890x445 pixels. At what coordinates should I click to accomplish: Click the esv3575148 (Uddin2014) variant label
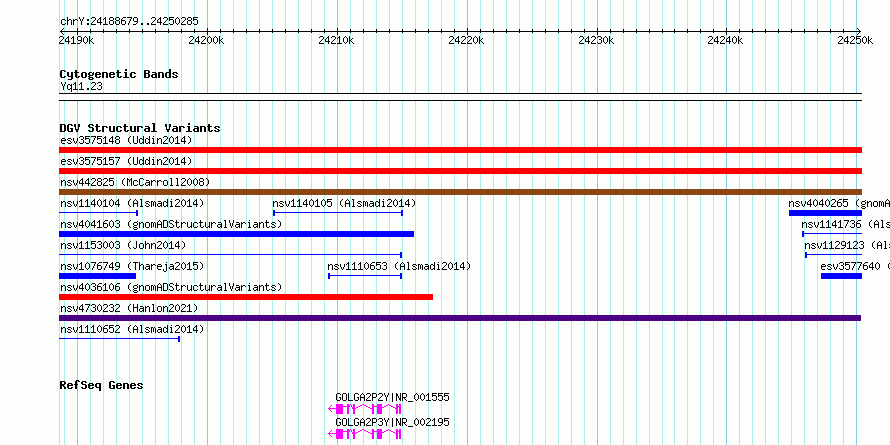tap(126, 140)
